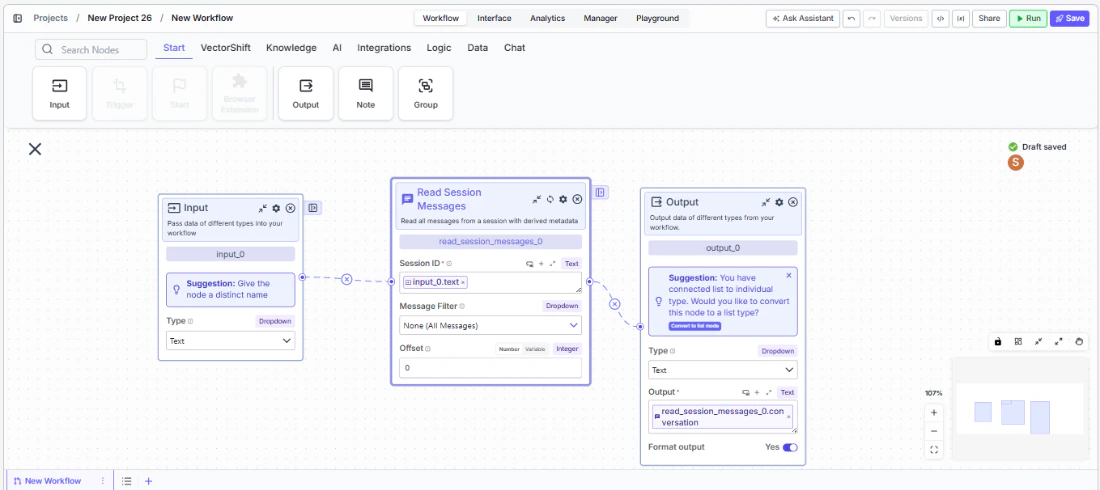Screen dimensions: 1100x490
Task: Open side panel icon next to Input node
Action: pos(314,208)
